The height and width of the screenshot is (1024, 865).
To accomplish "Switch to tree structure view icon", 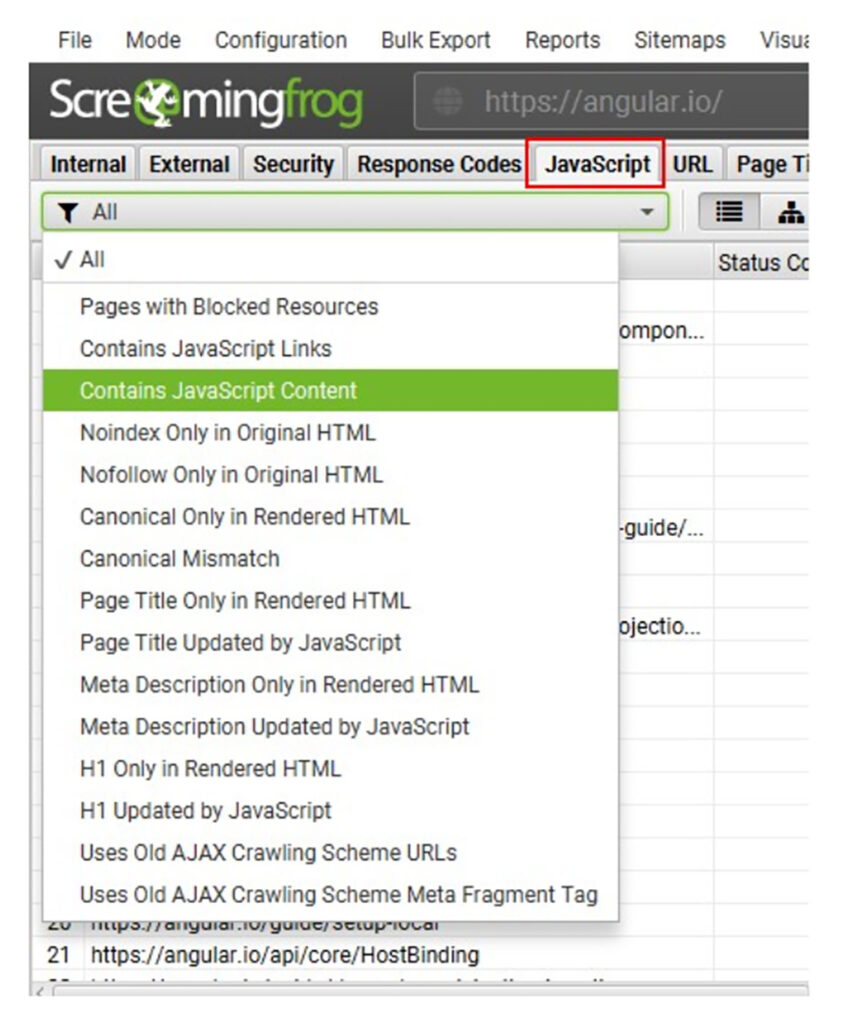I will click(x=790, y=212).
